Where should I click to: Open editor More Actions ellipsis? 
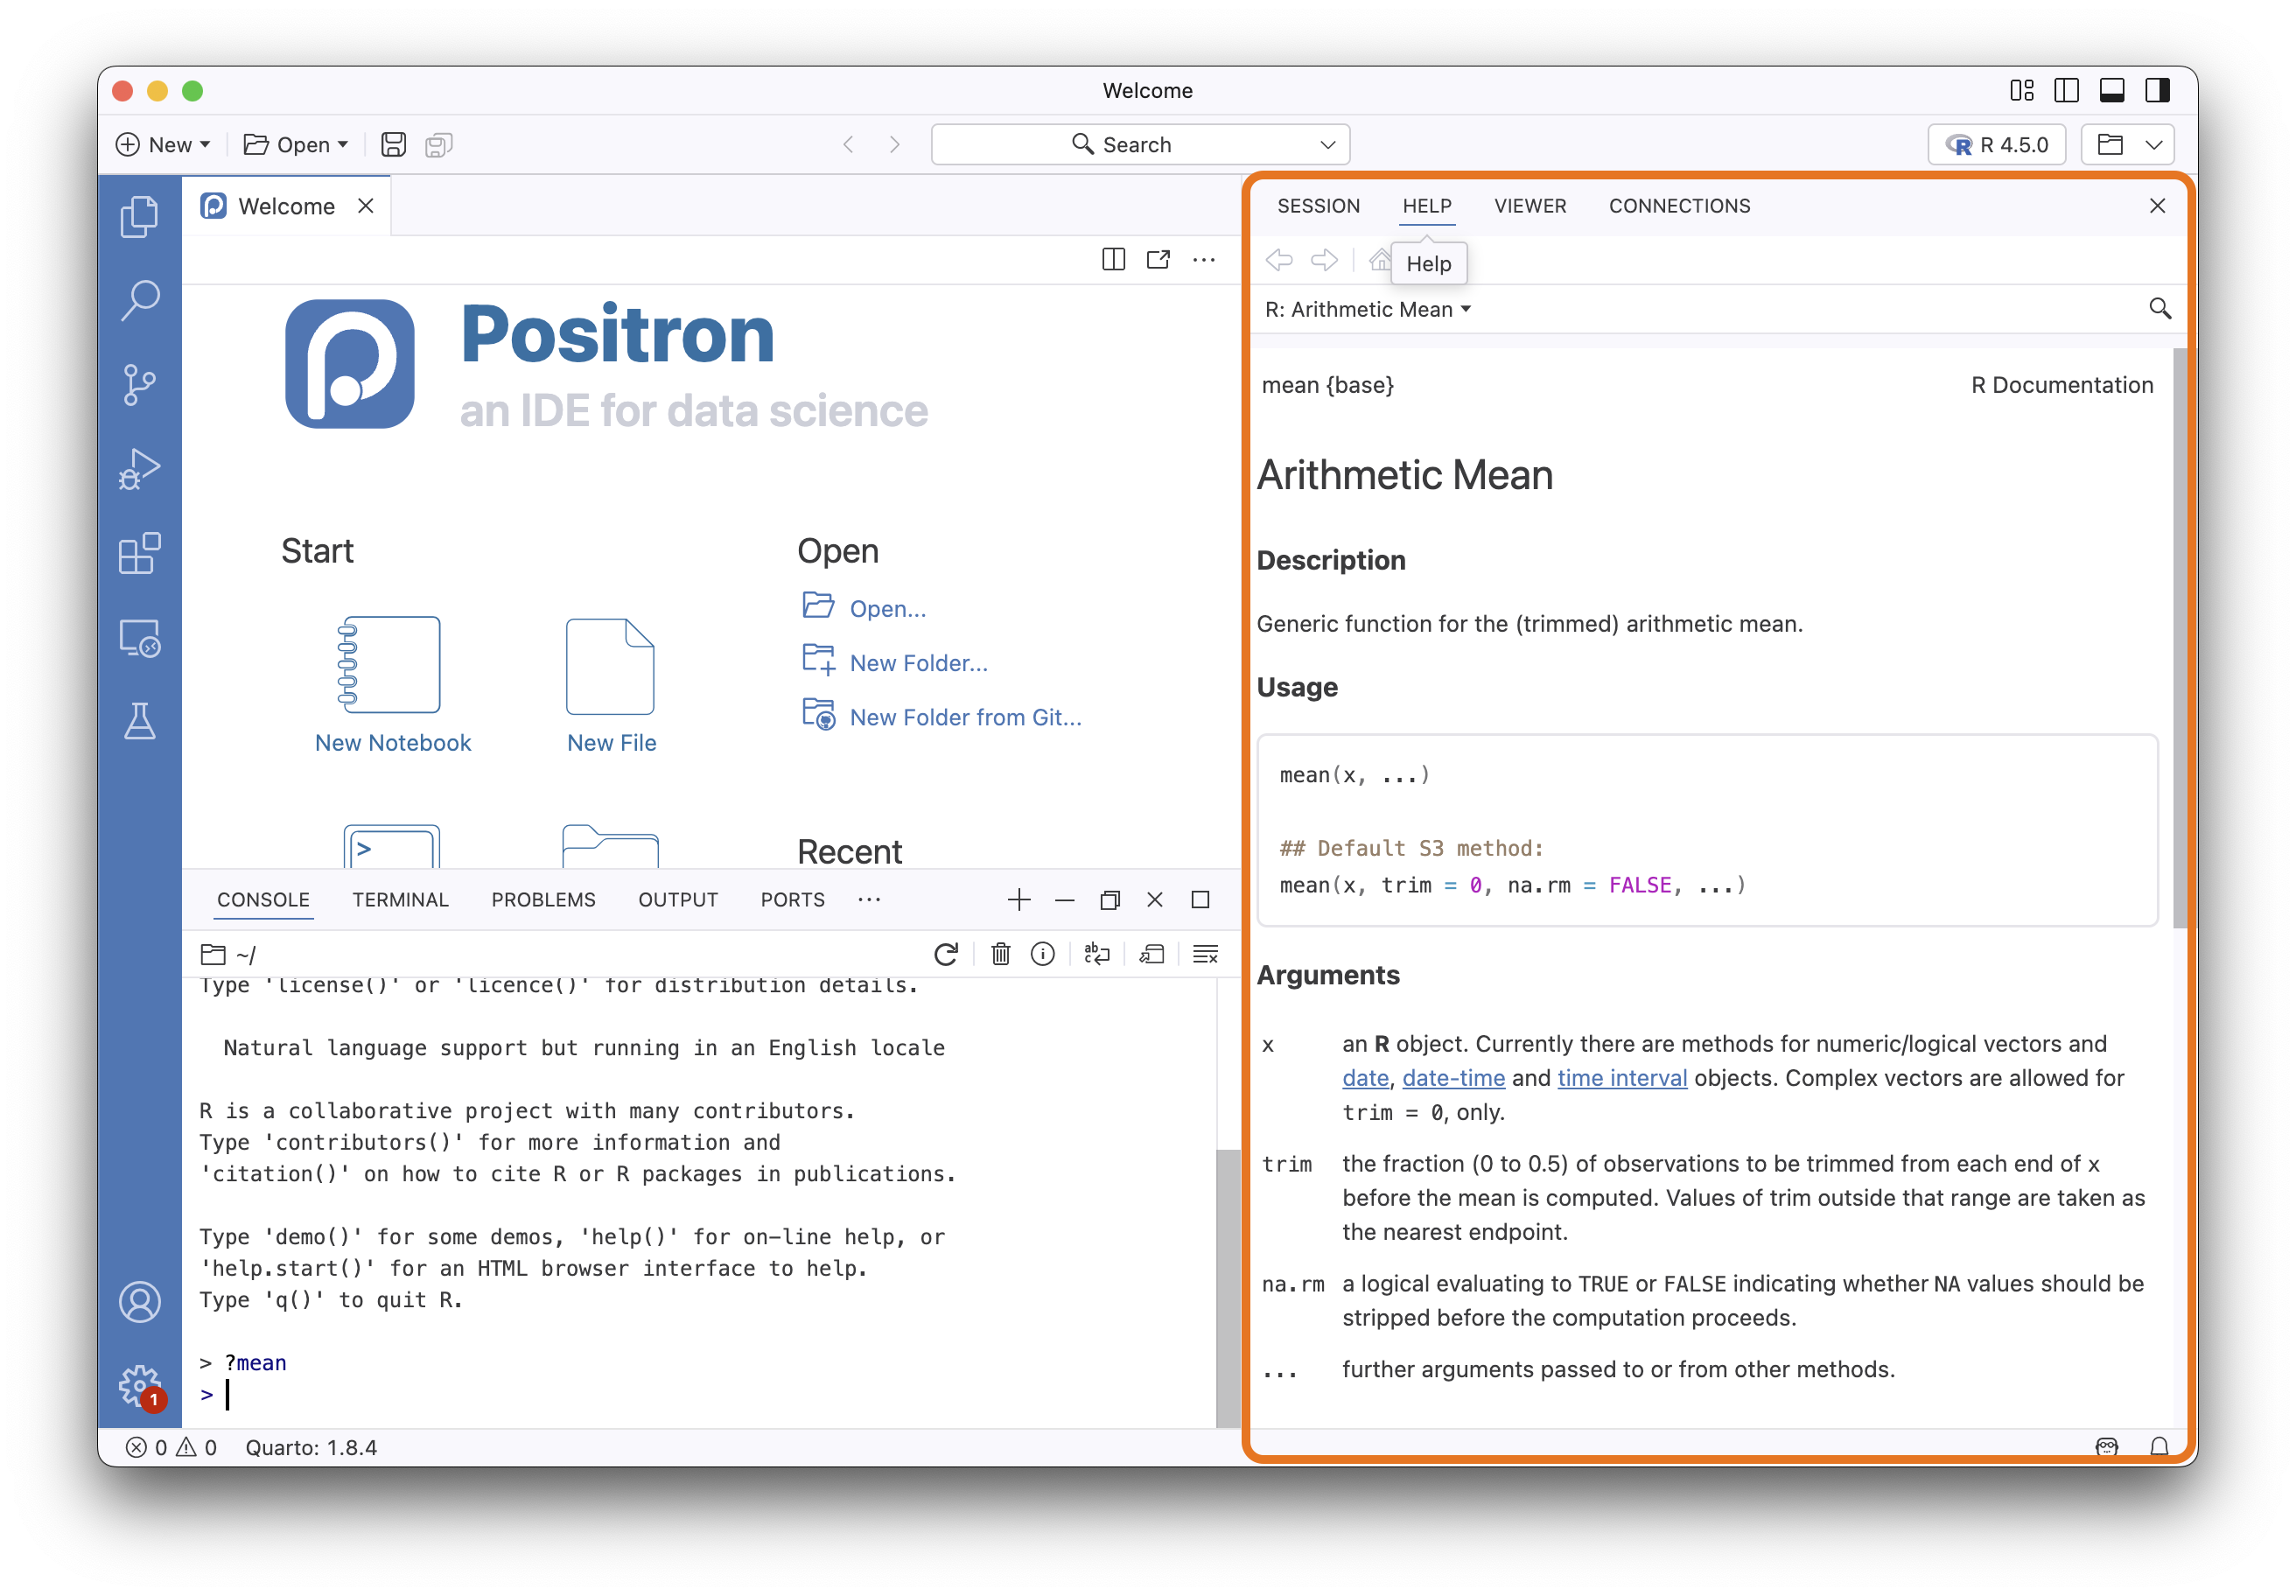click(x=1204, y=260)
